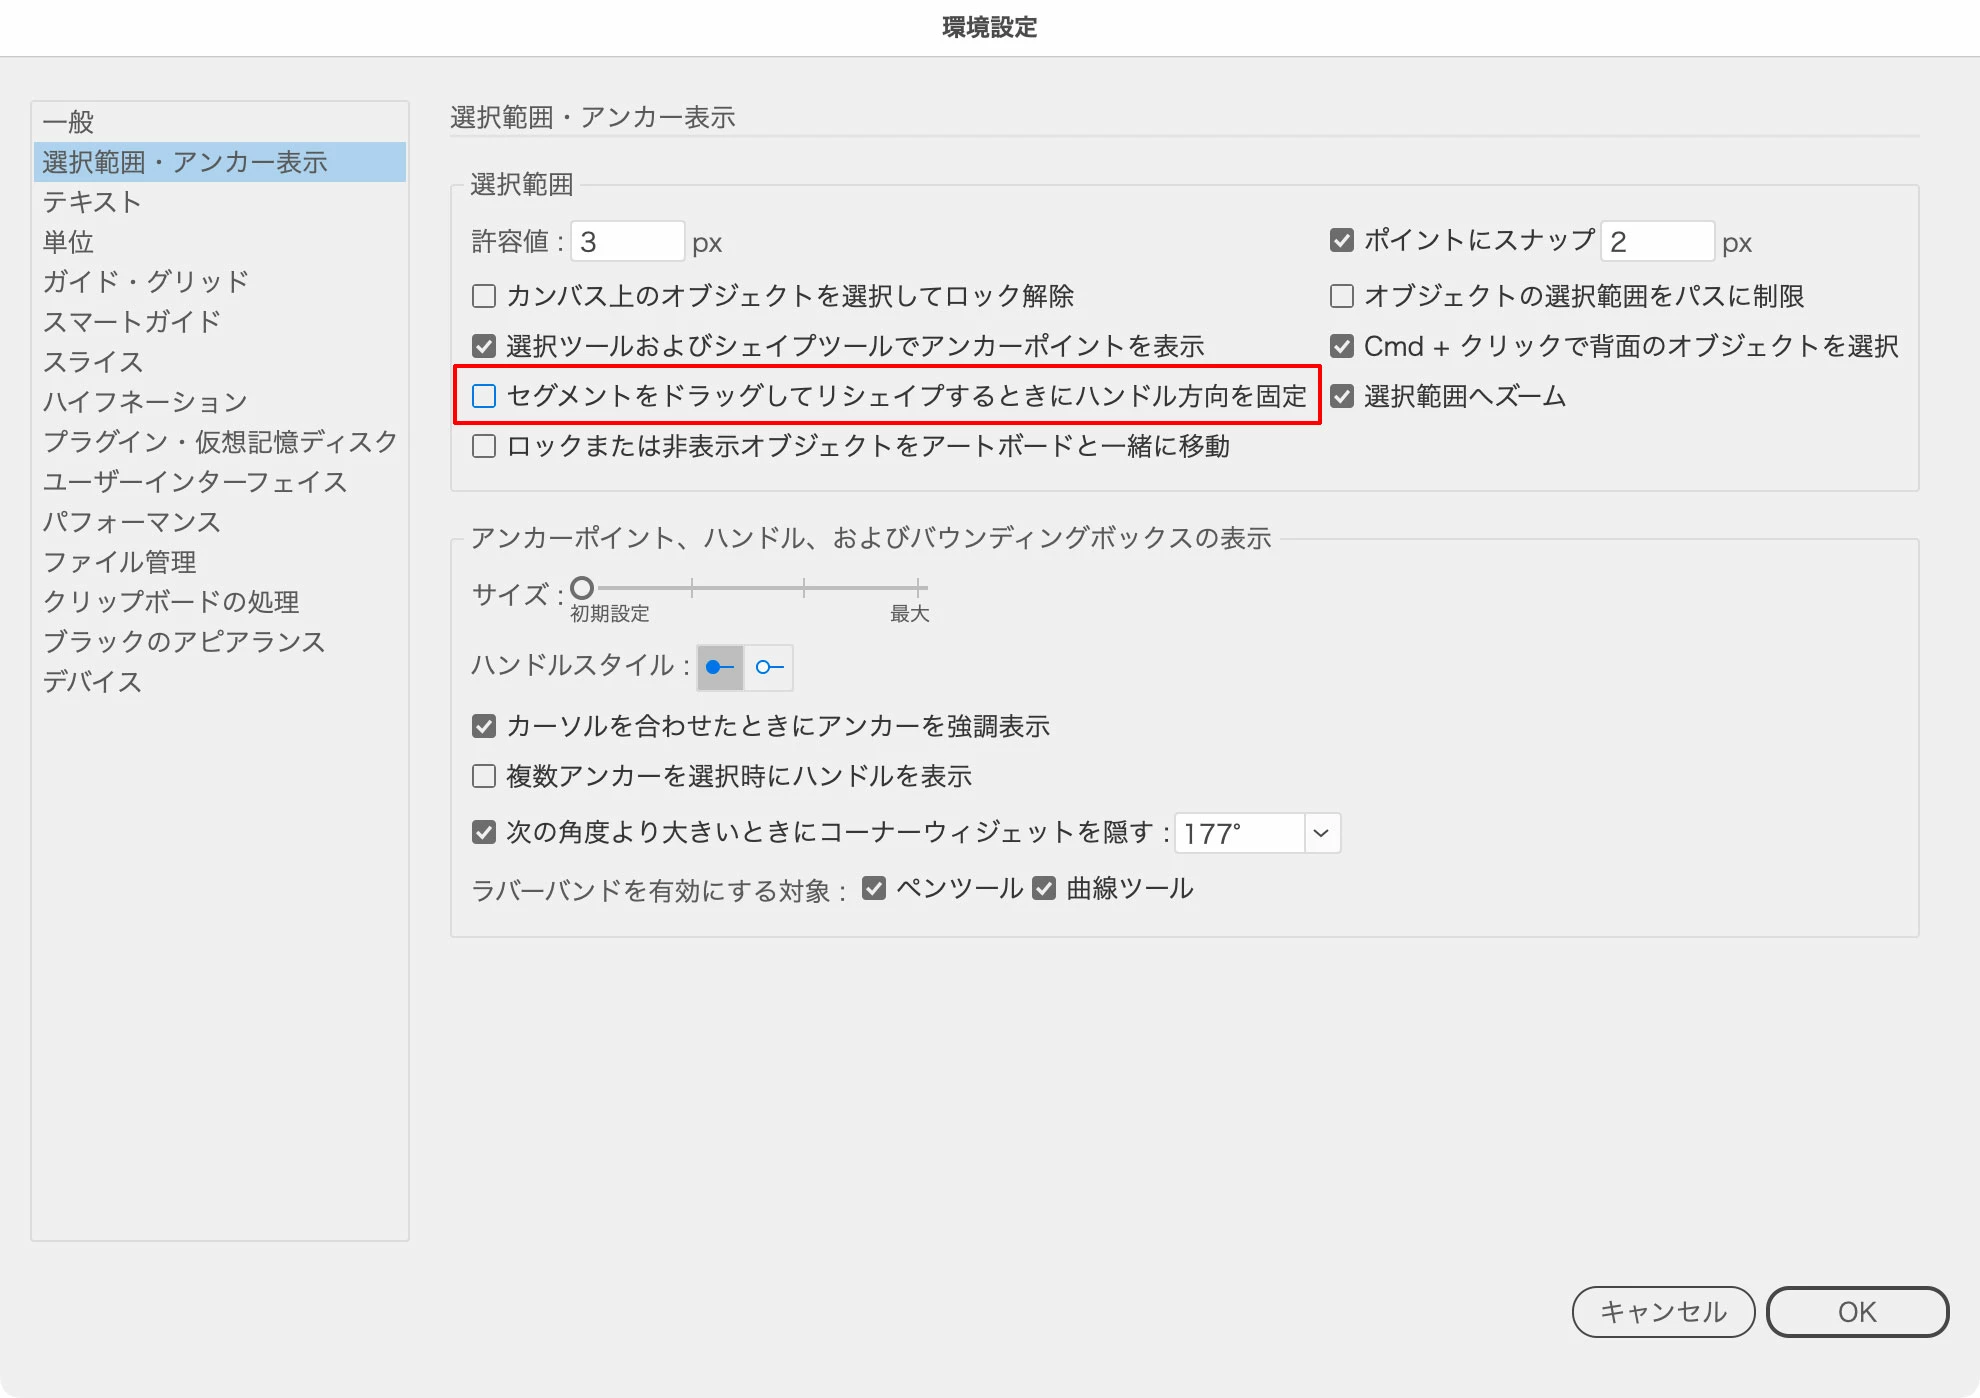Enable handle direction lock when reshaping segments

click(484, 396)
